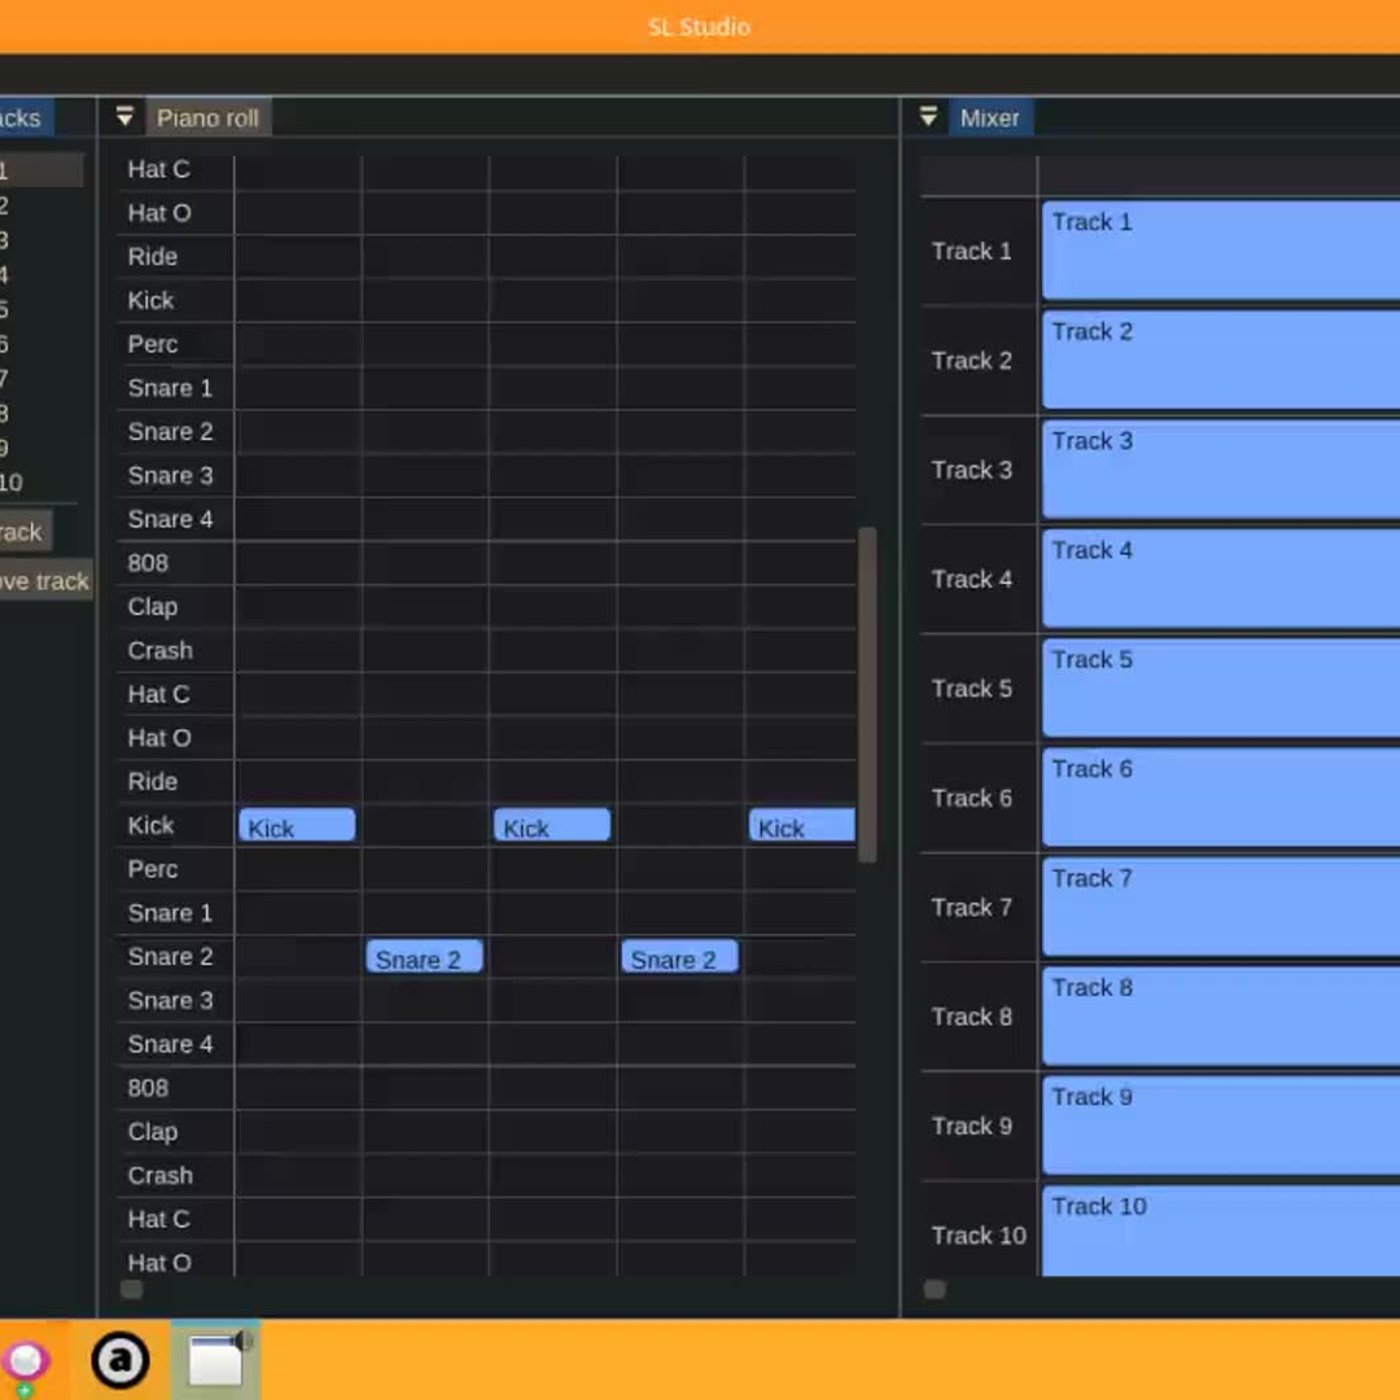Switch to the Mixer tab

tap(990, 118)
